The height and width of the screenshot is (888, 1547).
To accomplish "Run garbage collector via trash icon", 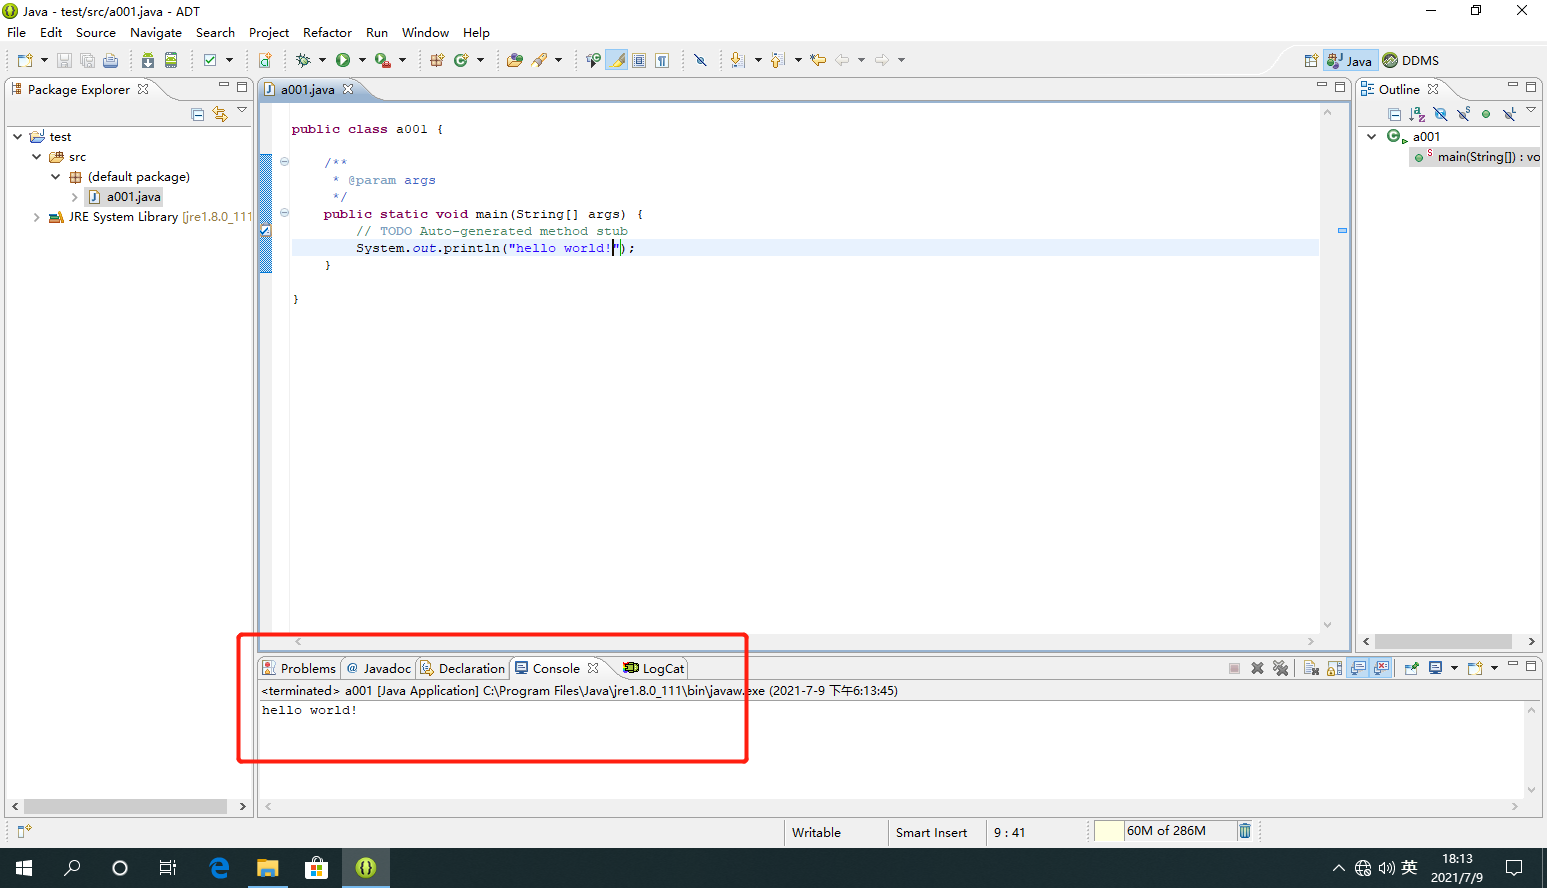I will point(1245,831).
